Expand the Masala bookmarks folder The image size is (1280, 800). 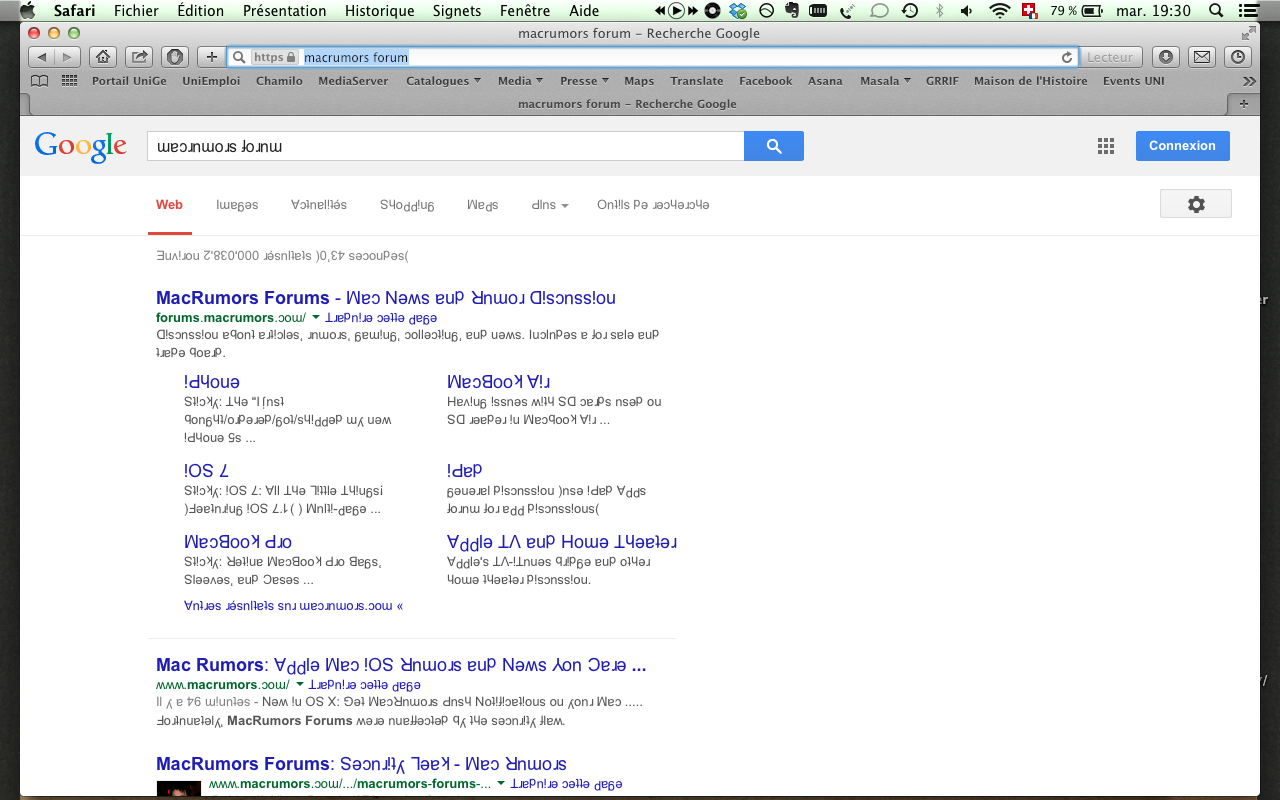click(885, 81)
